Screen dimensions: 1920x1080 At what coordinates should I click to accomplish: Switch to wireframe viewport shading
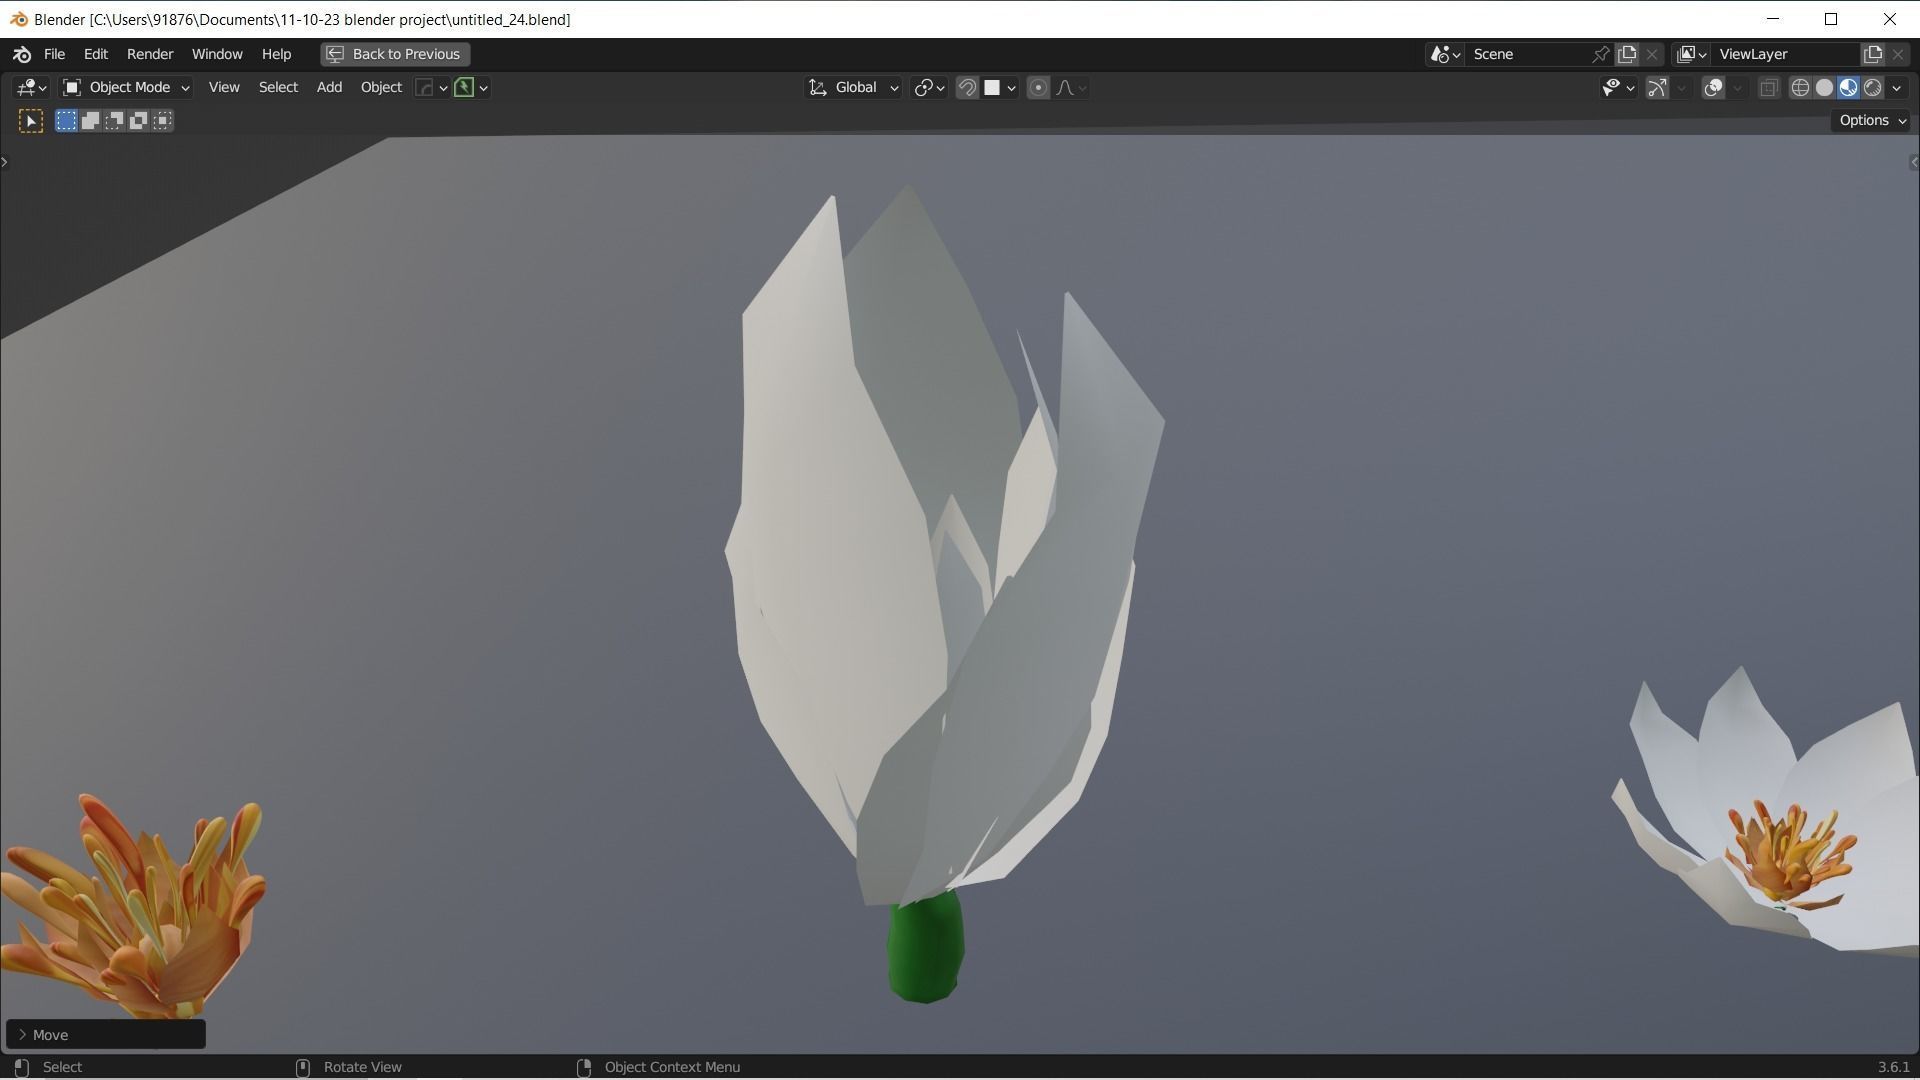click(1800, 88)
